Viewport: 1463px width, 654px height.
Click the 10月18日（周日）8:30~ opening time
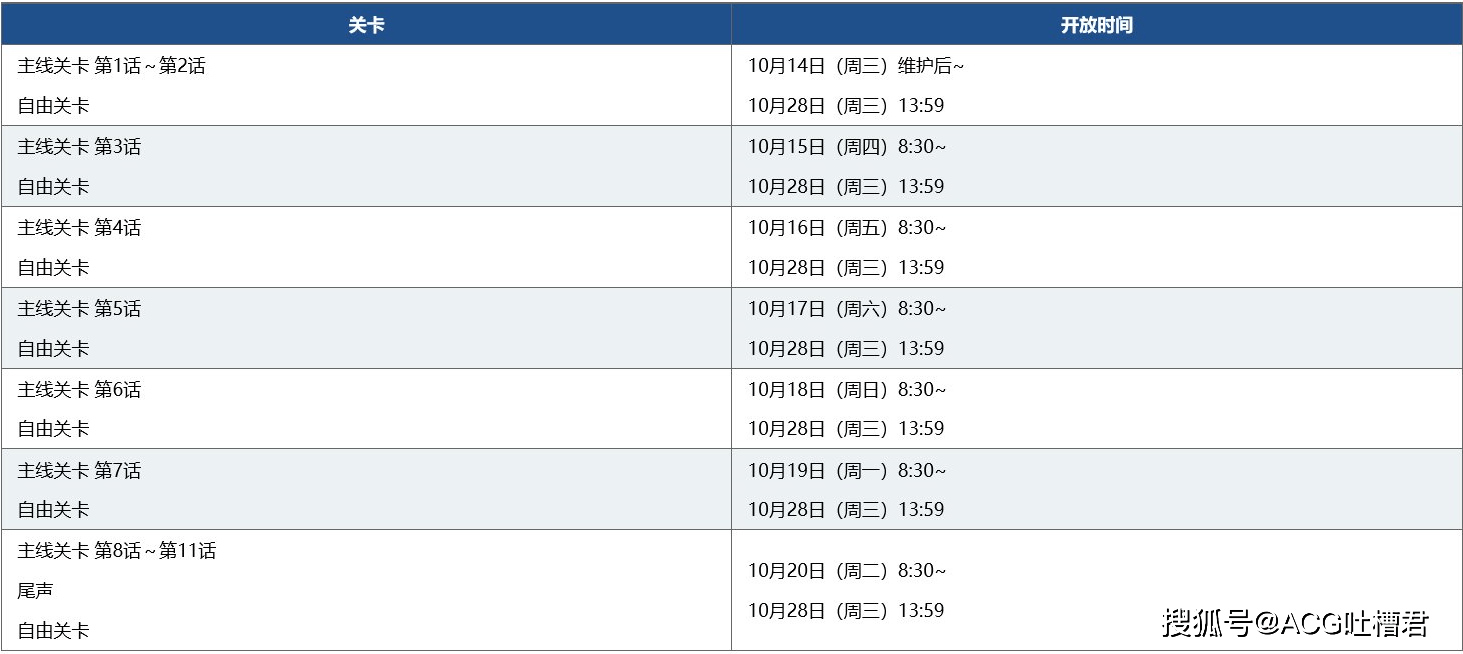click(847, 390)
